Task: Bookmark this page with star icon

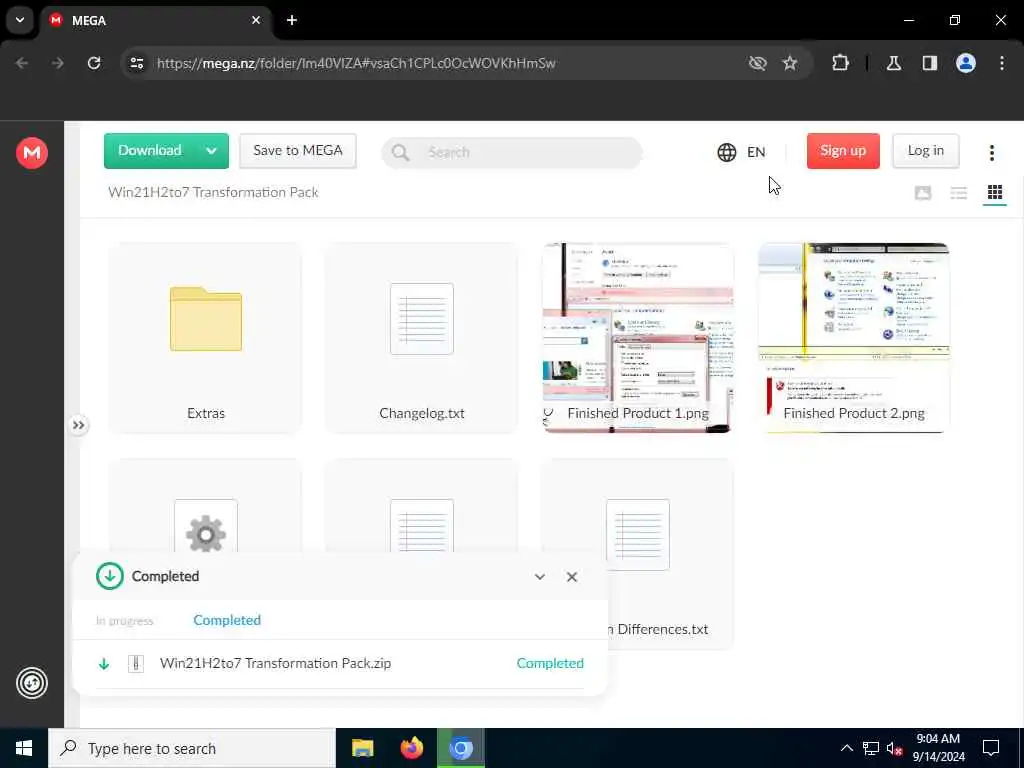Action: pos(790,63)
